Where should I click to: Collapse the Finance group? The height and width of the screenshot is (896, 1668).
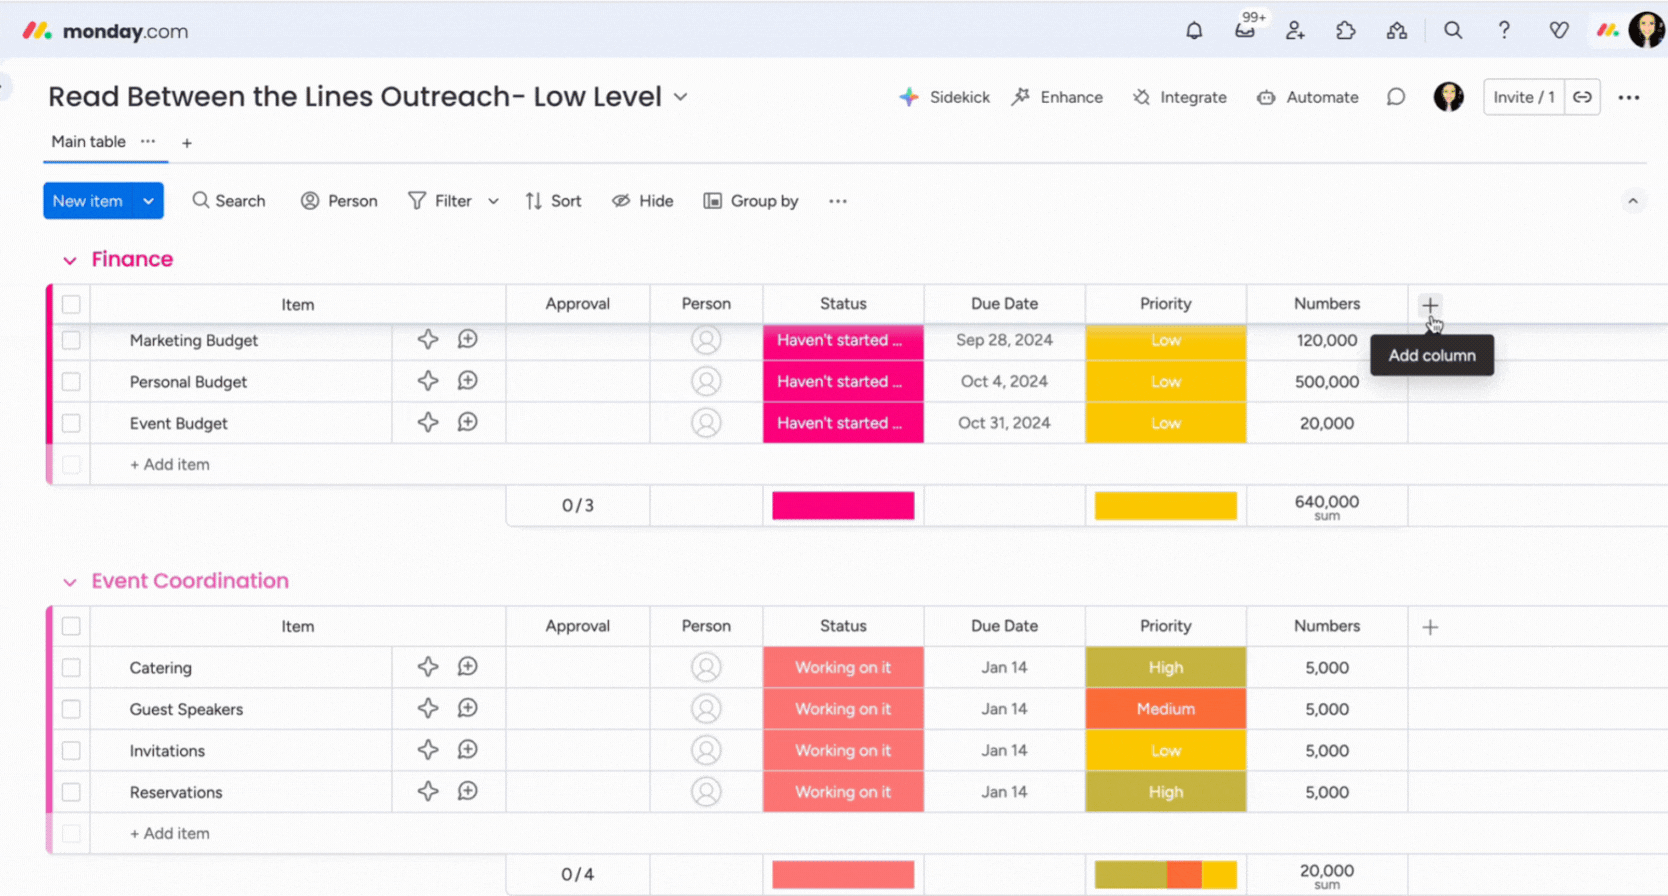pos(70,260)
